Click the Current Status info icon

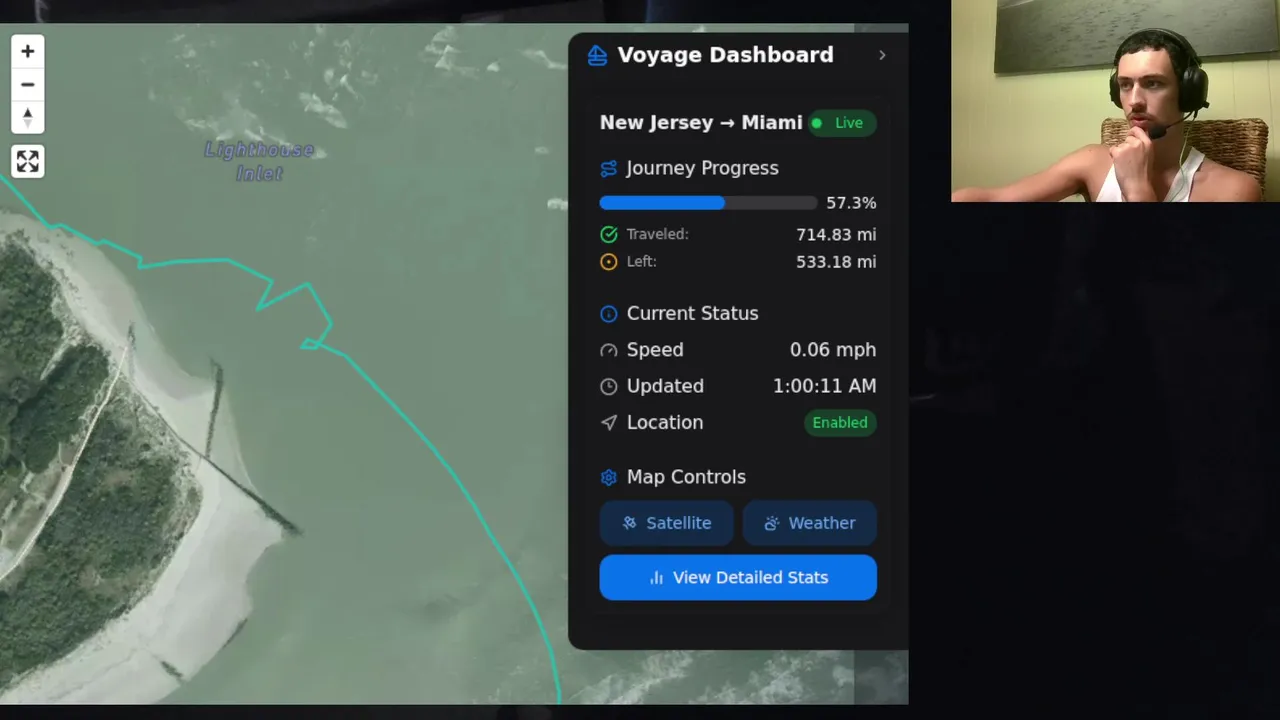pyautogui.click(x=608, y=314)
